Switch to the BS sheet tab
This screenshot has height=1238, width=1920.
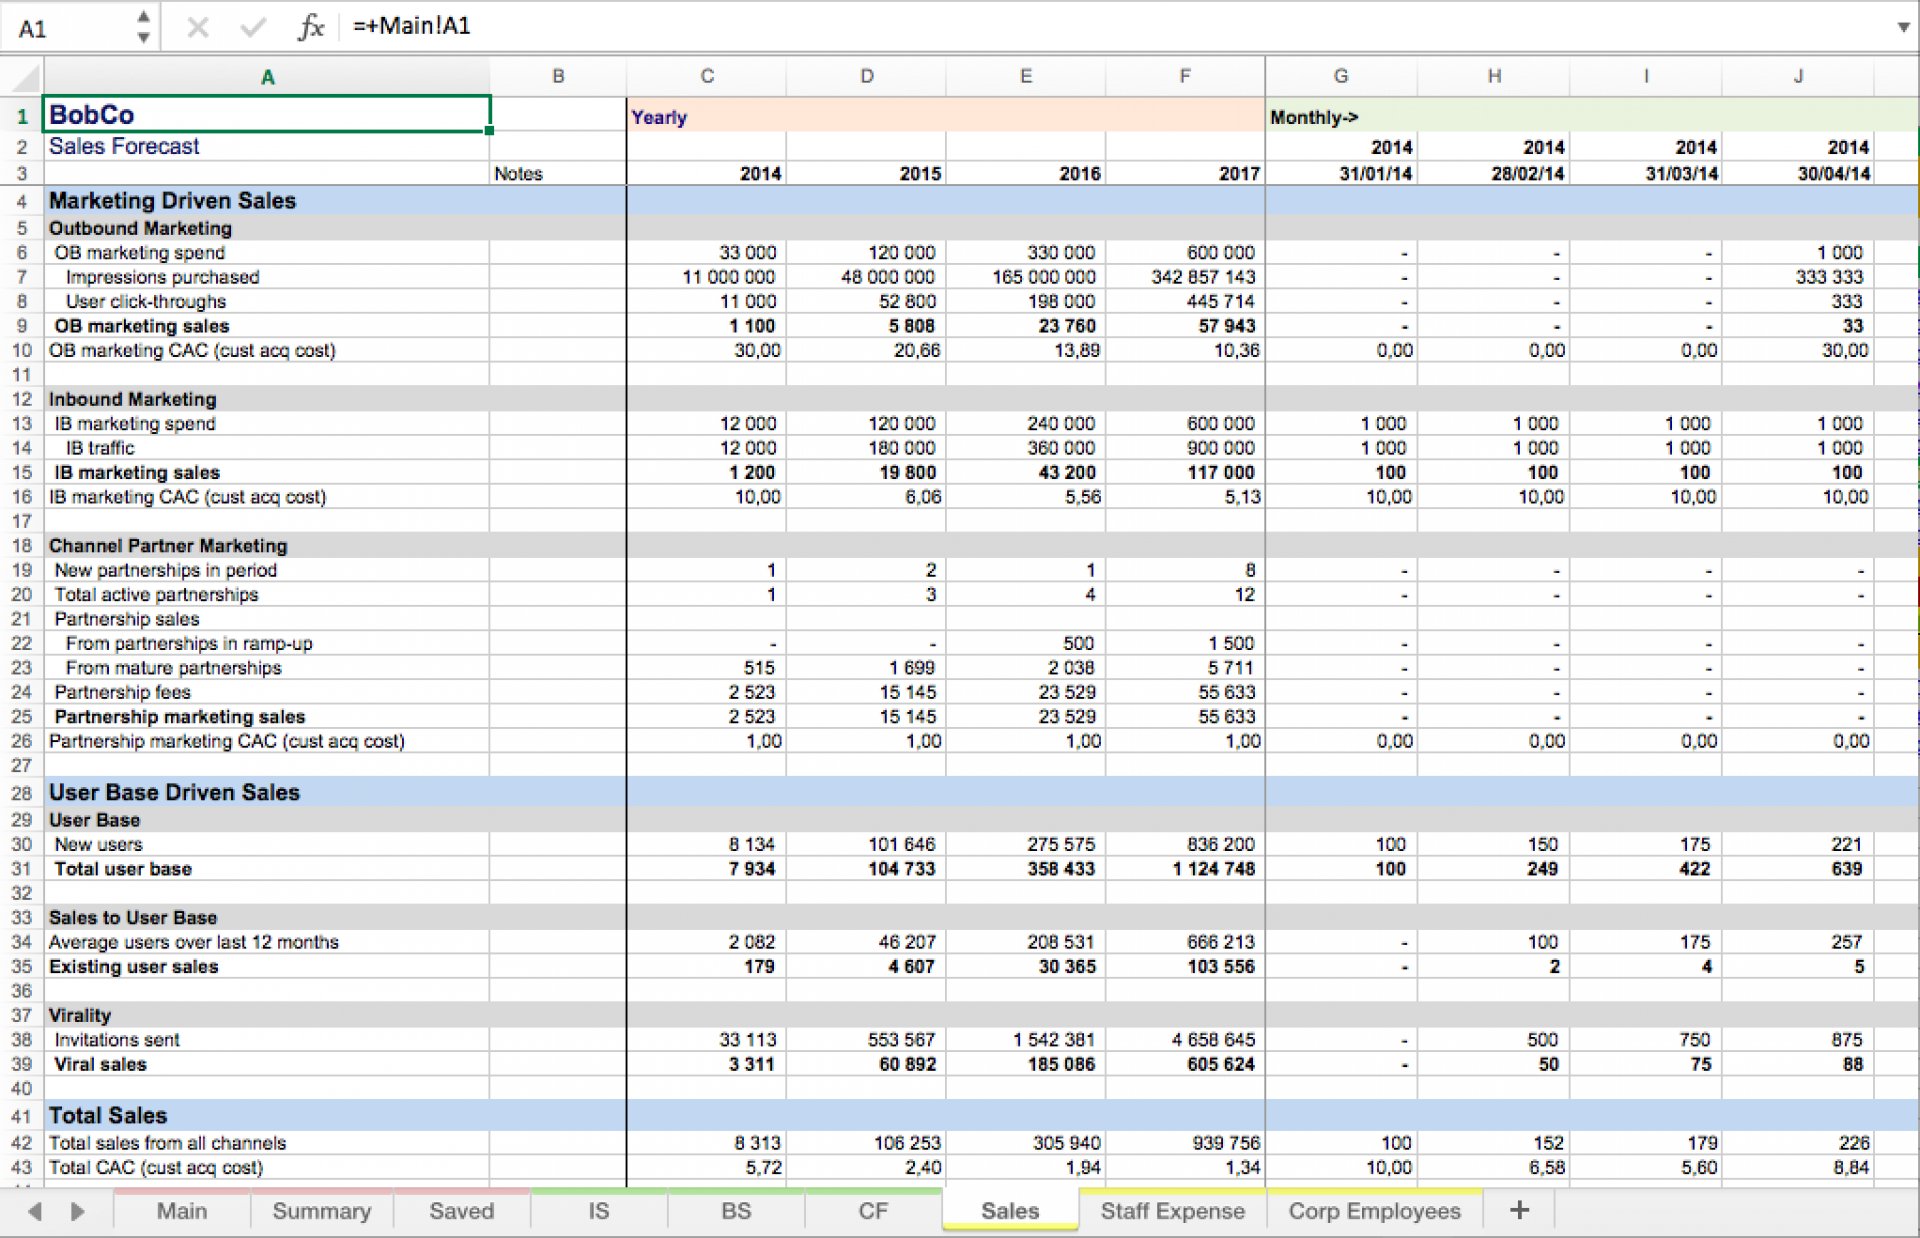(736, 1211)
